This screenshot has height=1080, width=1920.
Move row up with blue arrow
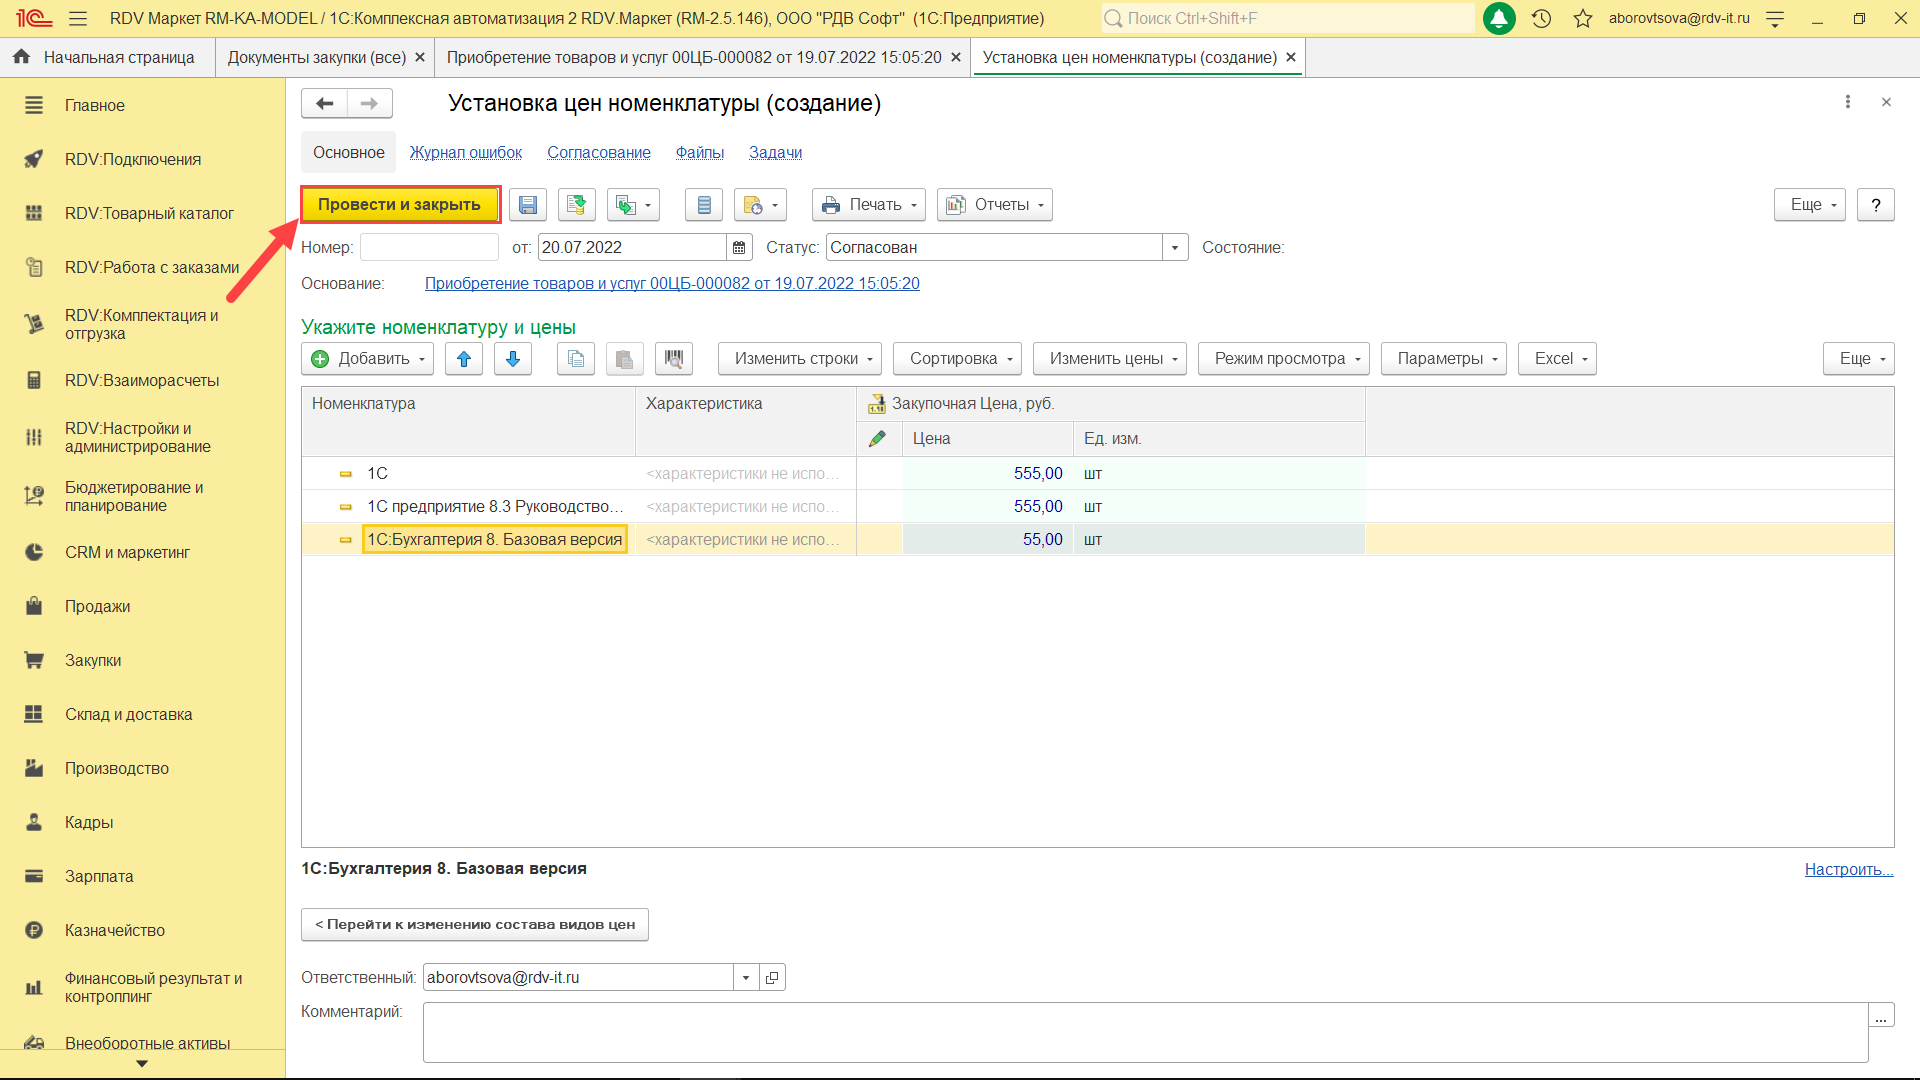pyautogui.click(x=464, y=359)
